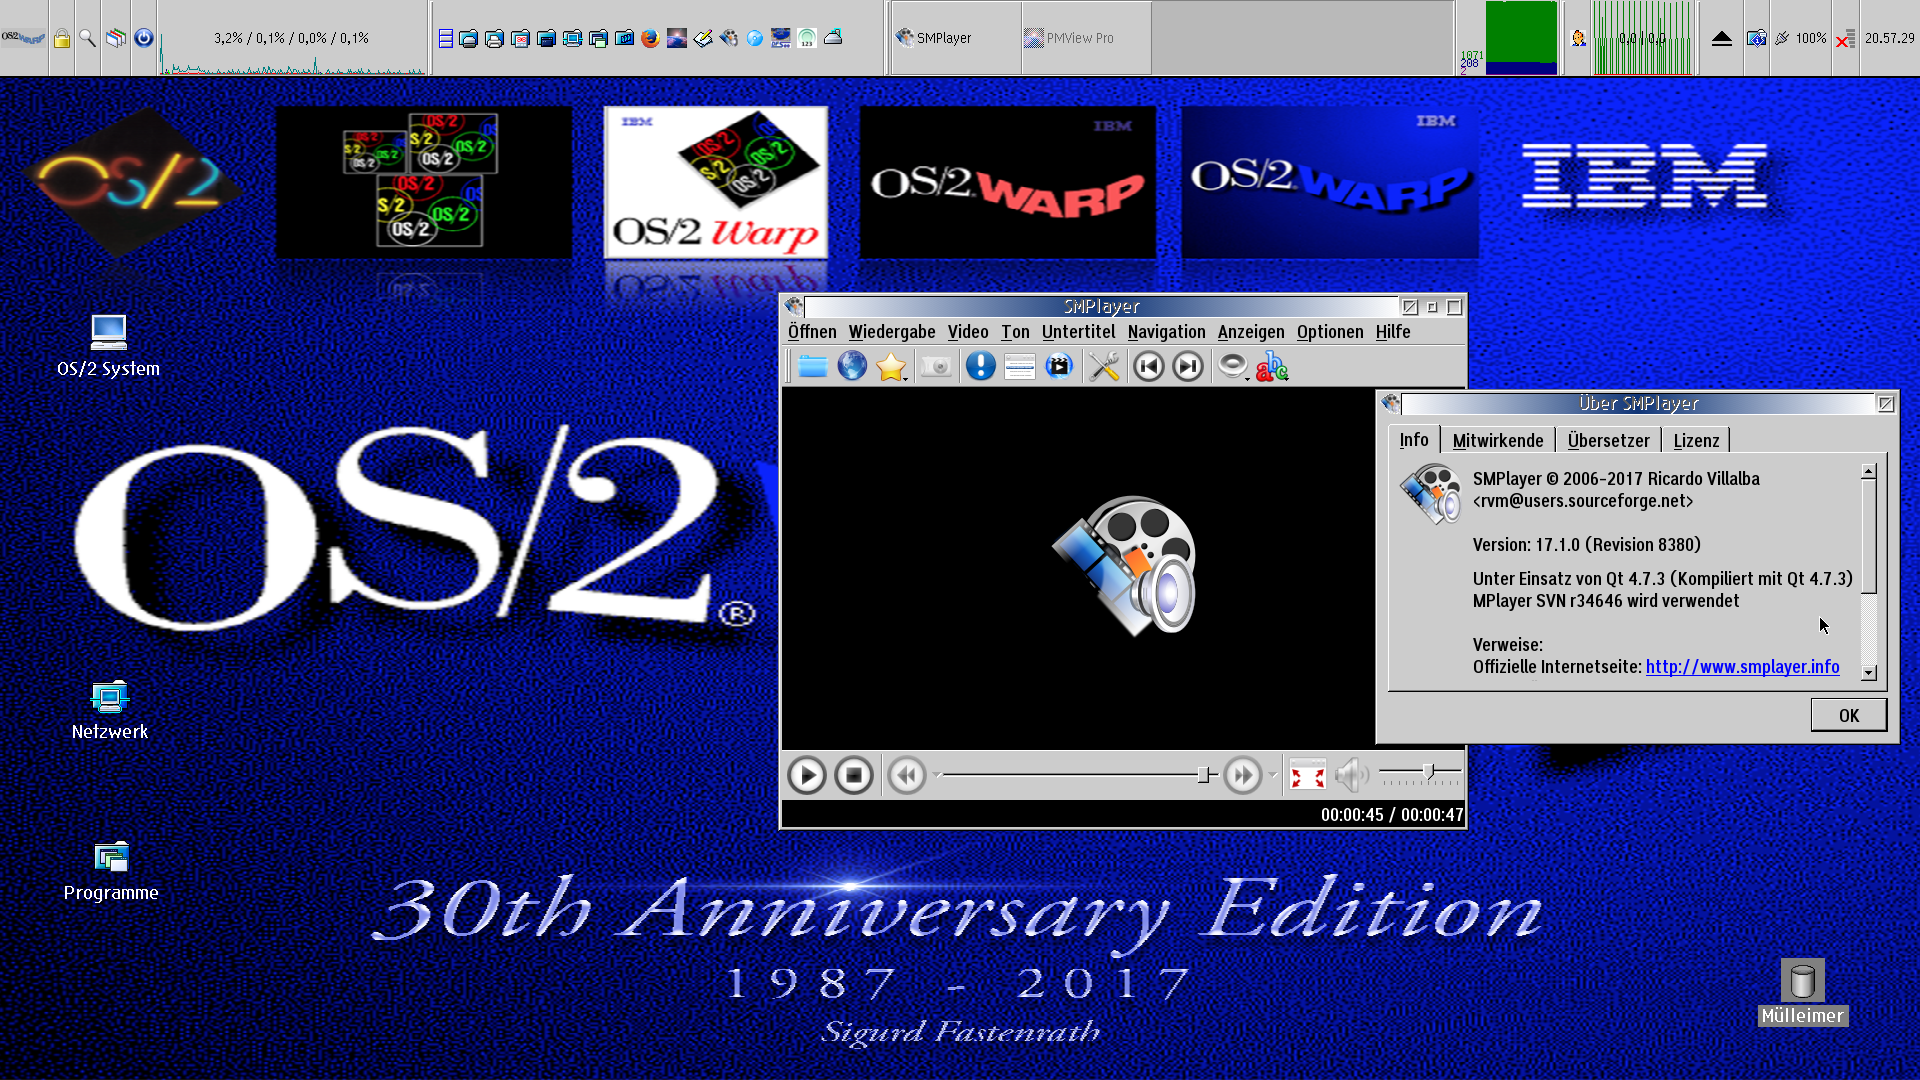Click the blue CD disc icon in top bar
The image size is (1920, 1080).
[x=755, y=38]
